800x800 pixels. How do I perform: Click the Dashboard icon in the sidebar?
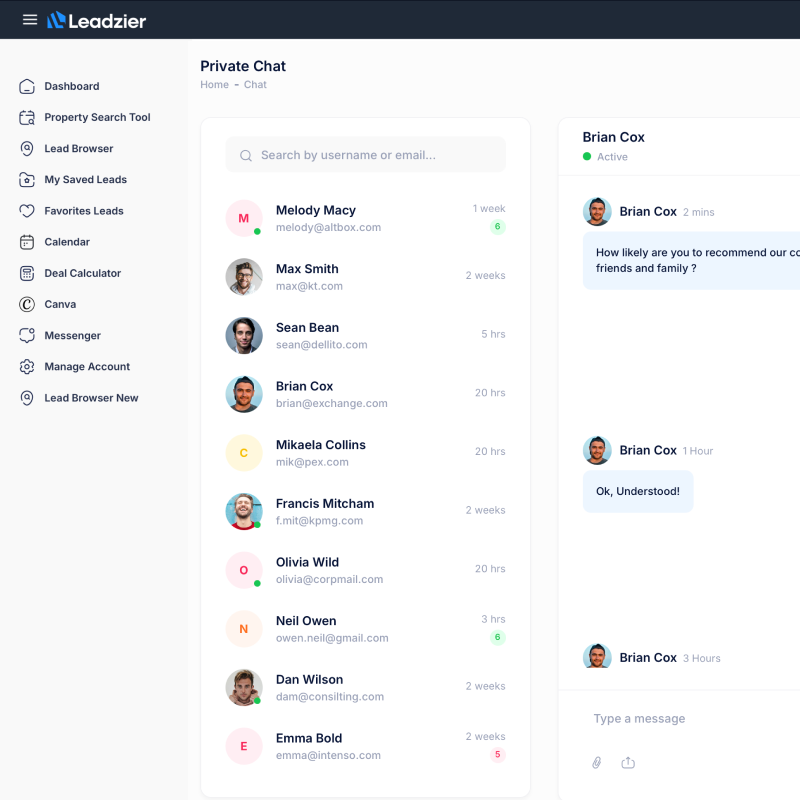click(27, 87)
